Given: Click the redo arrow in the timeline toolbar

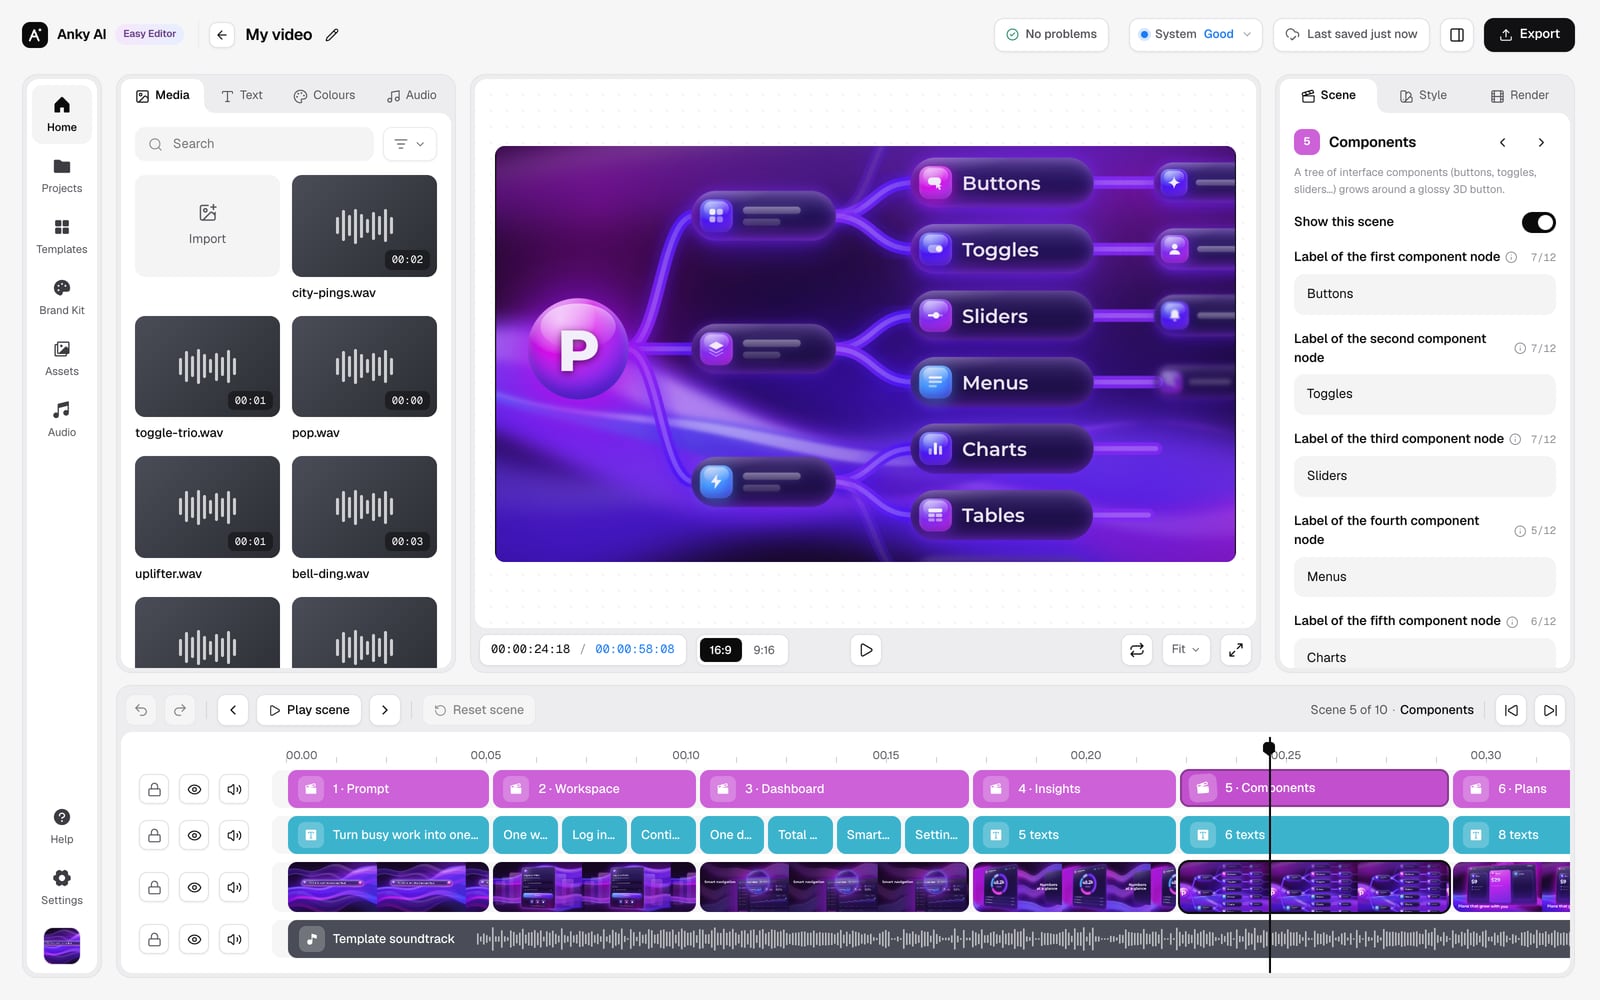Looking at the screenshot, I should tap(180, 710).
